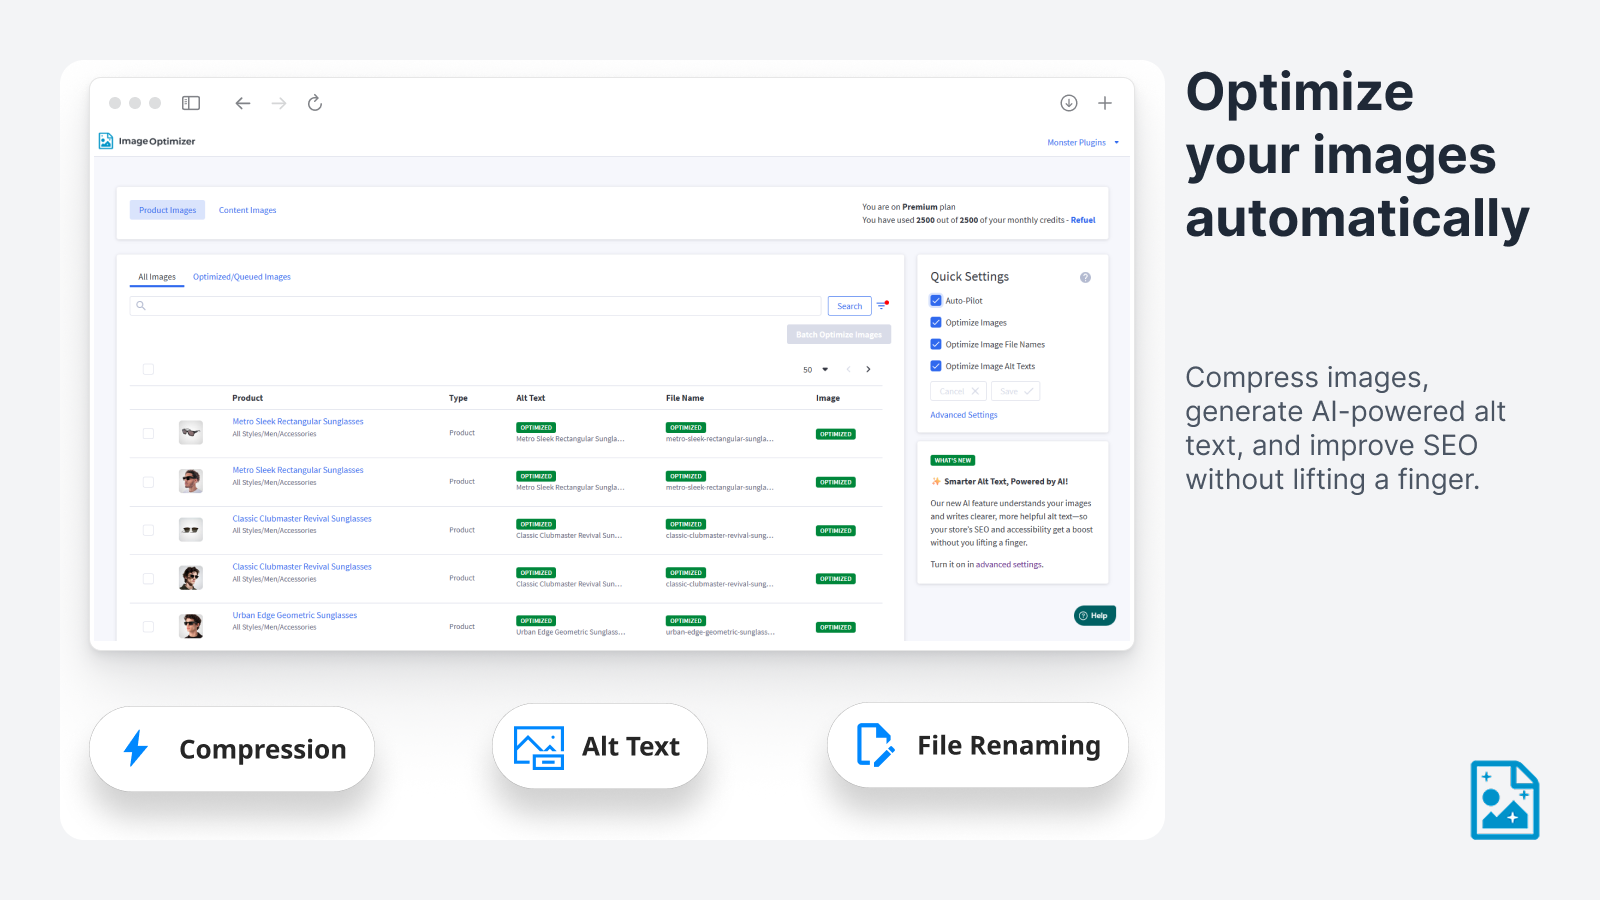Check the first Classic Clubmaster row
The width and height of the screenshot is (1600, 900).
148,530
